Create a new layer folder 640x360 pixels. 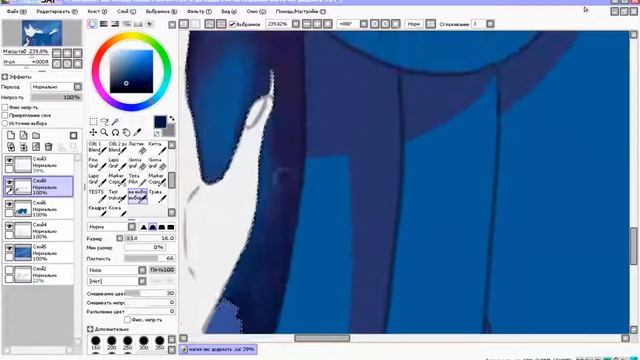click(x=36, y=136)
